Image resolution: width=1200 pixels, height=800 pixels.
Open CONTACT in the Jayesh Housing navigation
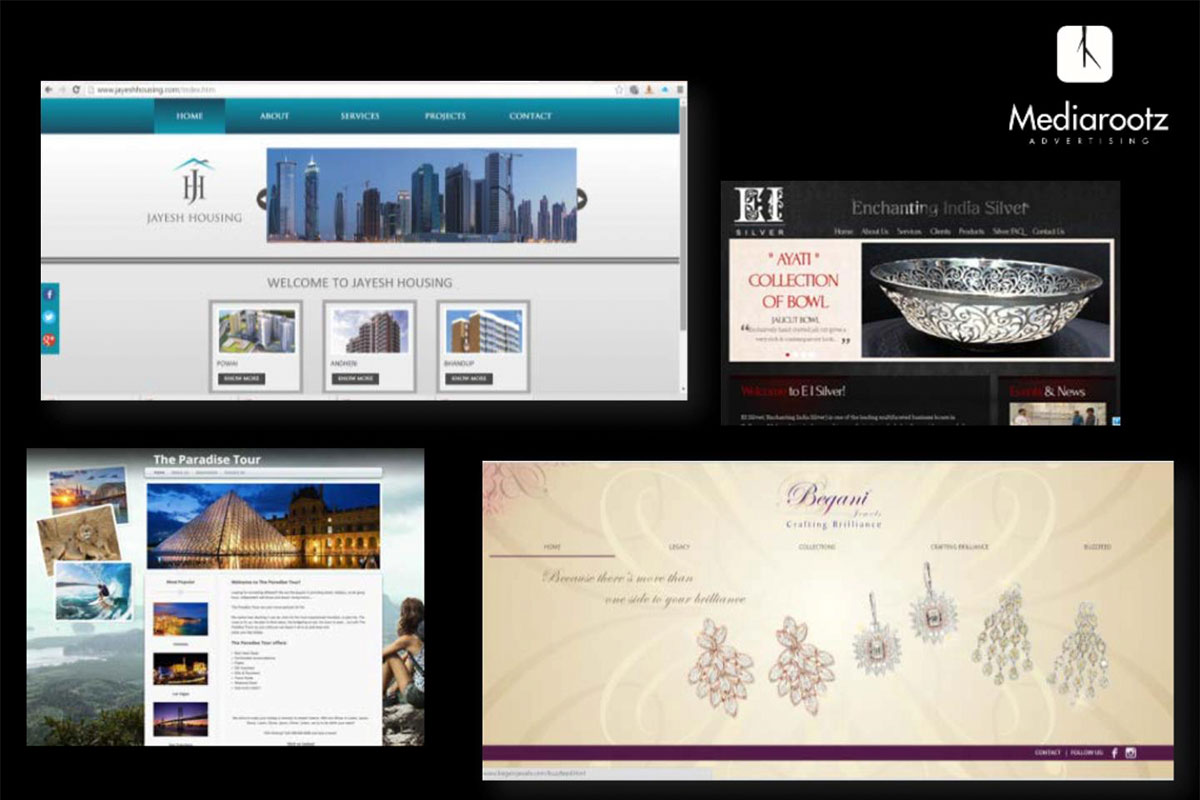coord(530,116)
